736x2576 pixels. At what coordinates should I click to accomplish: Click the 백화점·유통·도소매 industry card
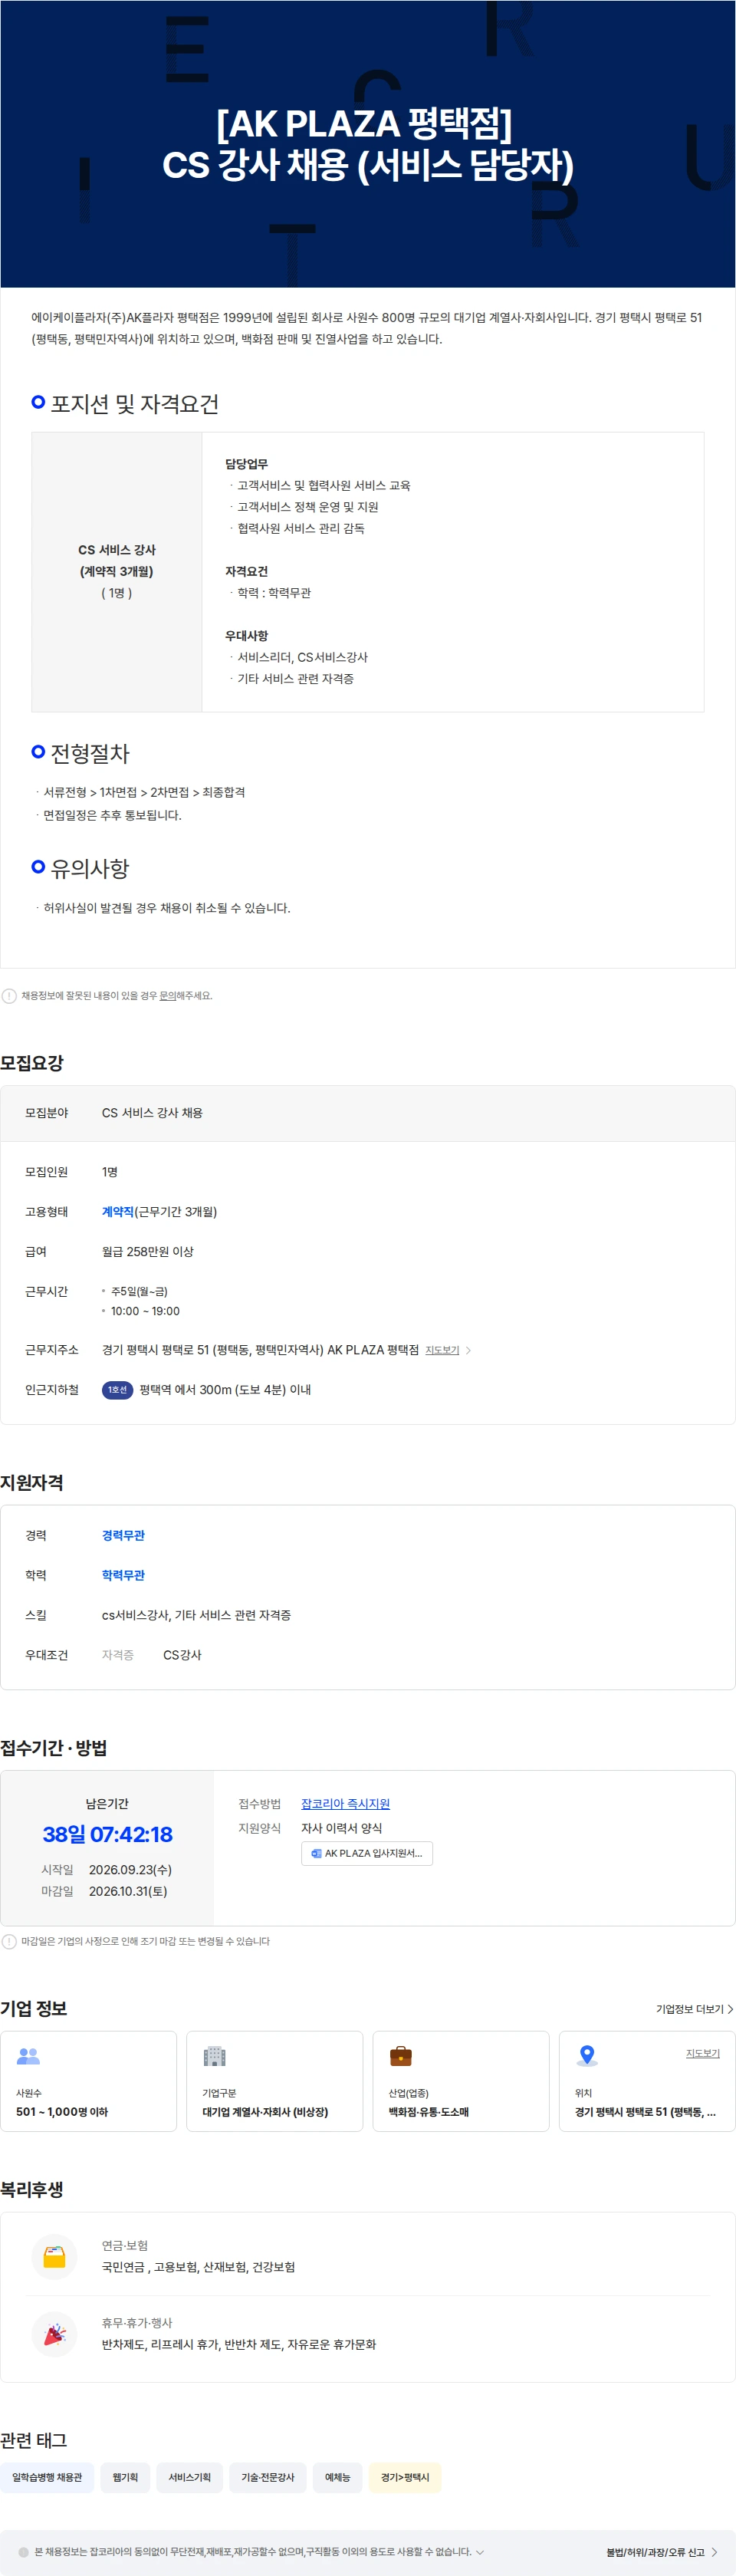pyautogui.click(x=461, y=2081)
